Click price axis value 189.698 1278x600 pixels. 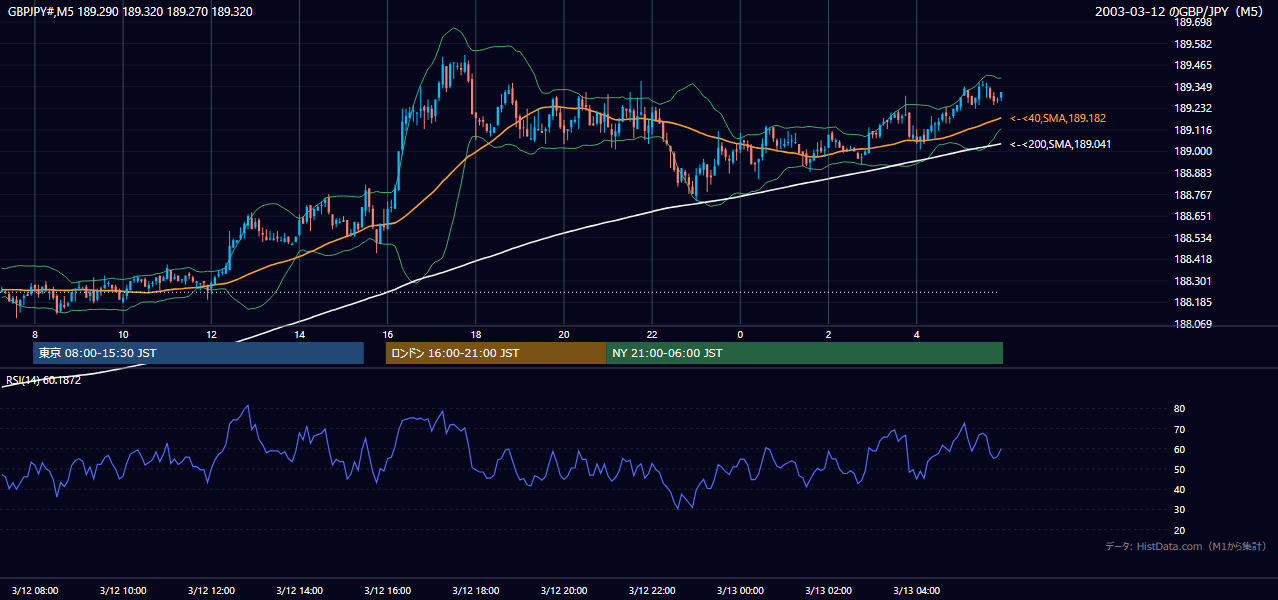click(x=1193, y=22)
